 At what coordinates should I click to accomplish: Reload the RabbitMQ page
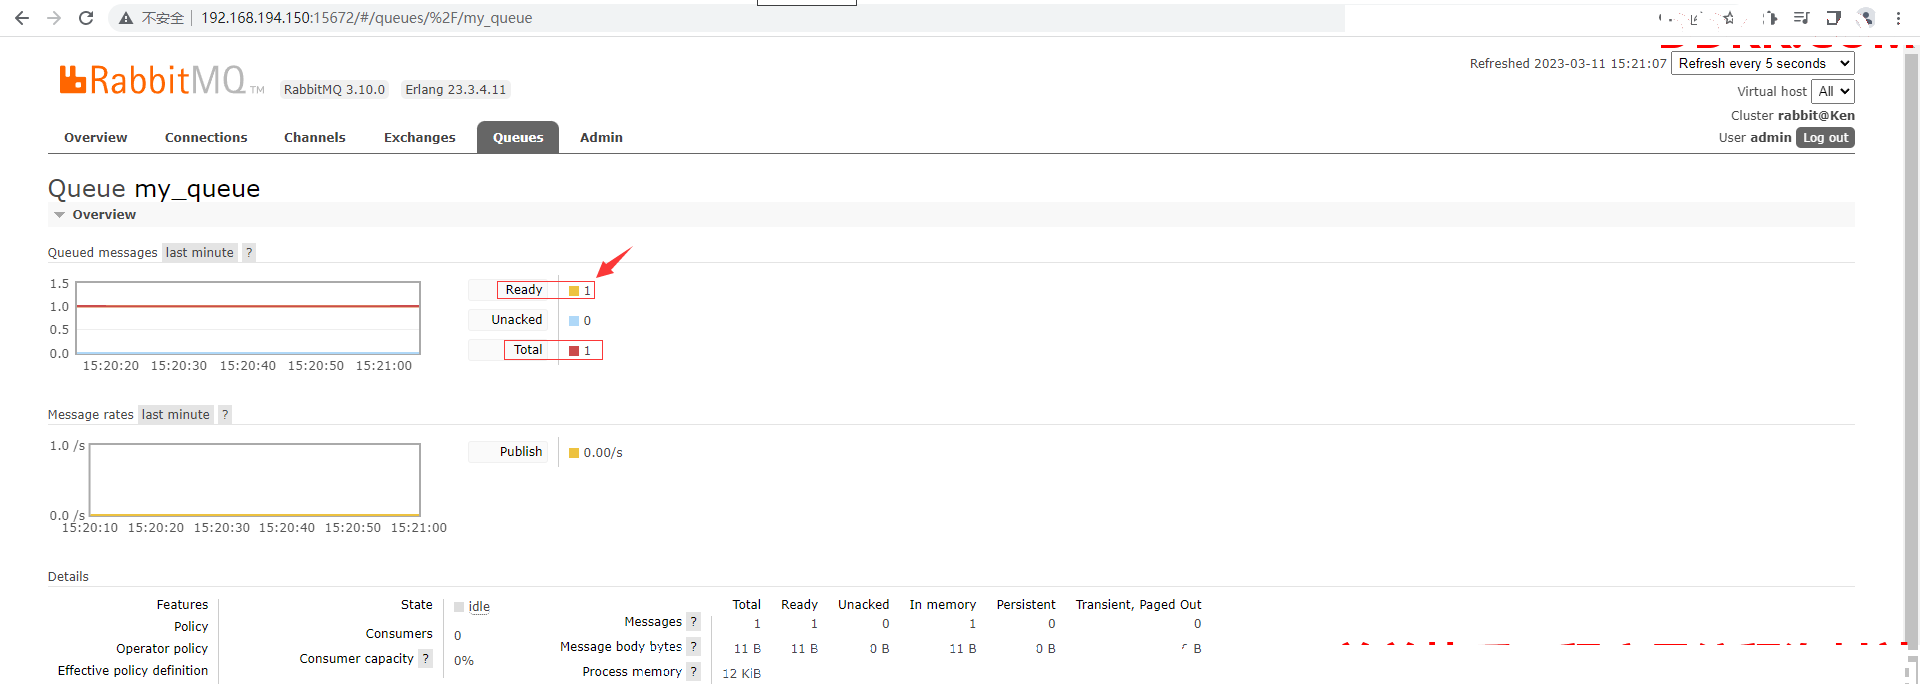coord(86,18)
